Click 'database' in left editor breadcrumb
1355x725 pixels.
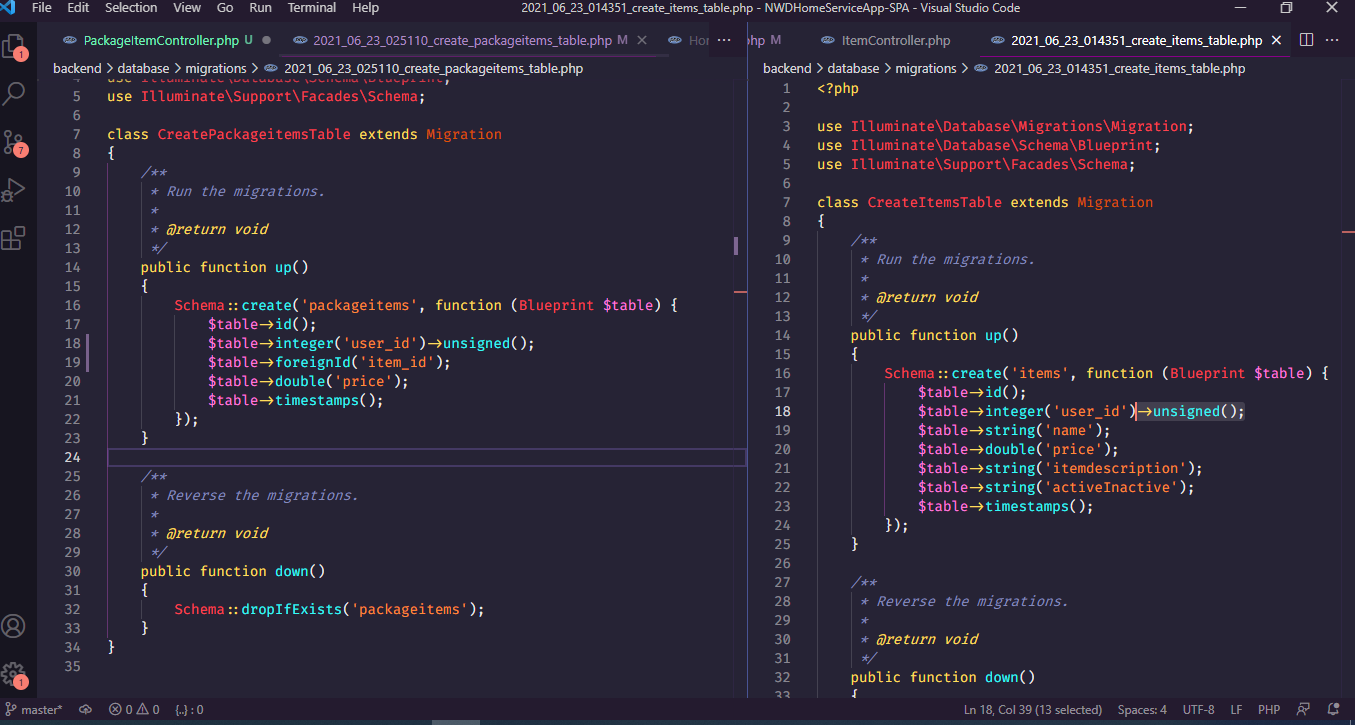click(143, 69)
